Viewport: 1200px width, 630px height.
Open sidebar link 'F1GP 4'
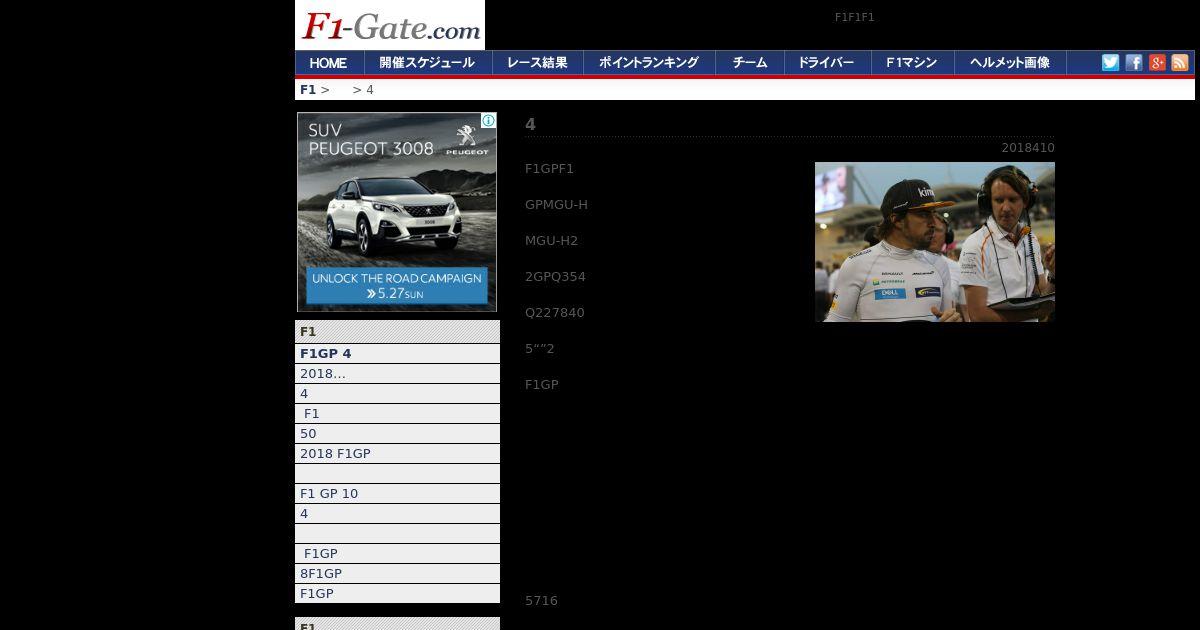tap(397, 354)
